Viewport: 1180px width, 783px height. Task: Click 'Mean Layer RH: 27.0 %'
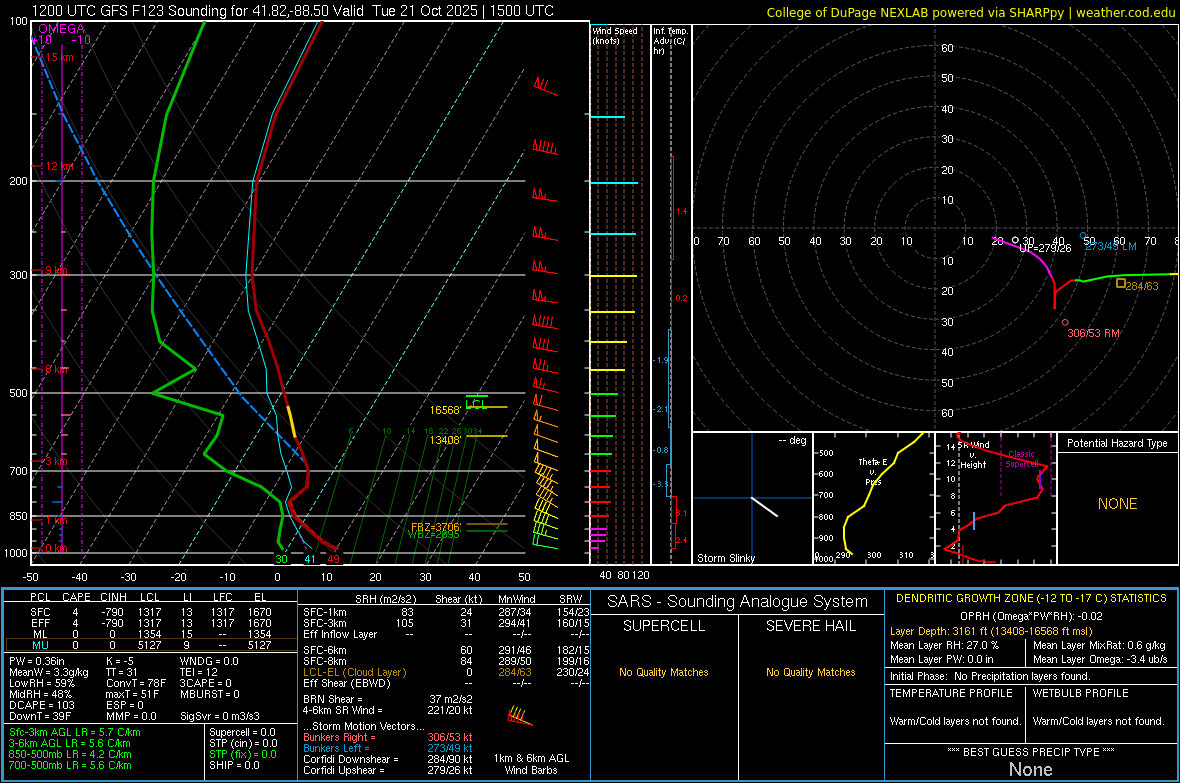click(944, 644)
